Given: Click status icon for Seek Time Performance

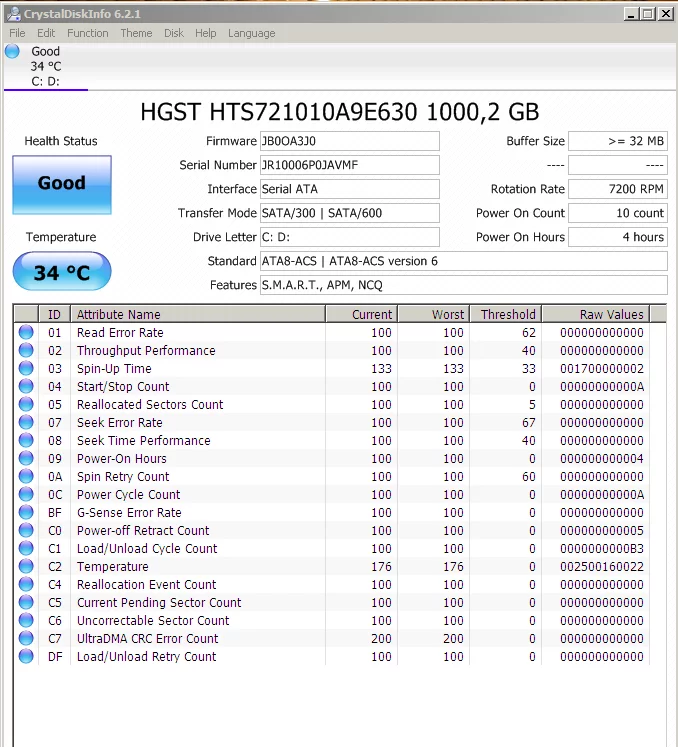Looking at the screenshot, I should (26, 440).
